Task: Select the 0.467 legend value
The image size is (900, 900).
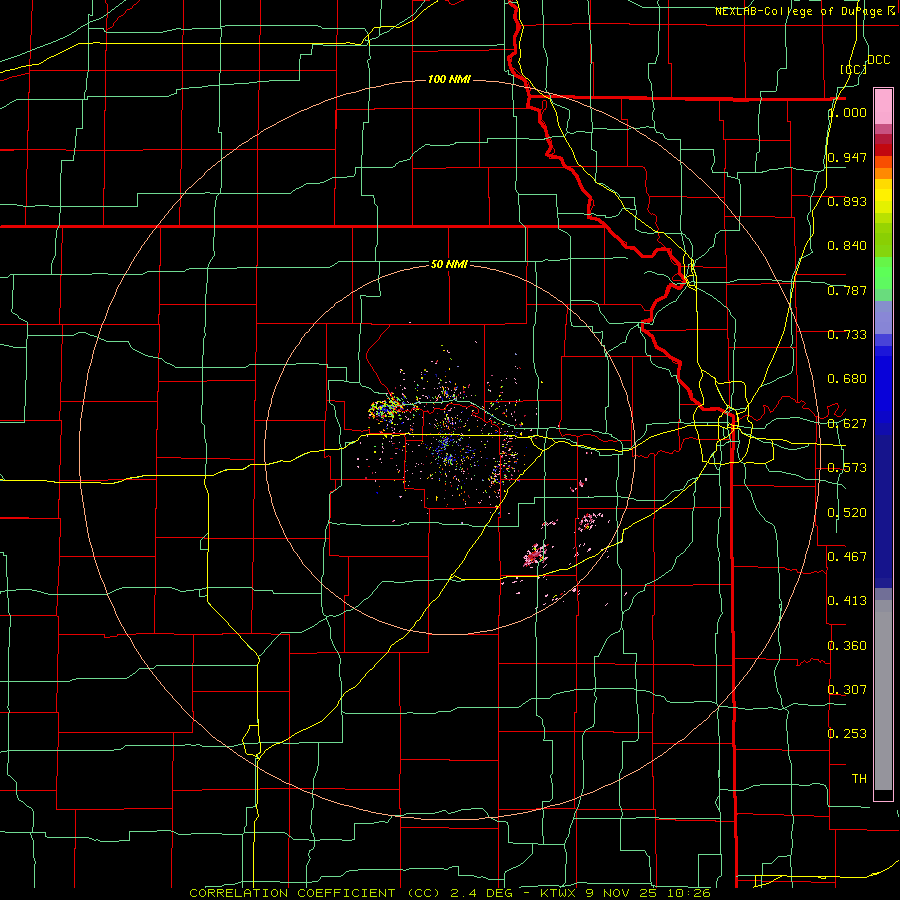Action: [x=847, y=556]
